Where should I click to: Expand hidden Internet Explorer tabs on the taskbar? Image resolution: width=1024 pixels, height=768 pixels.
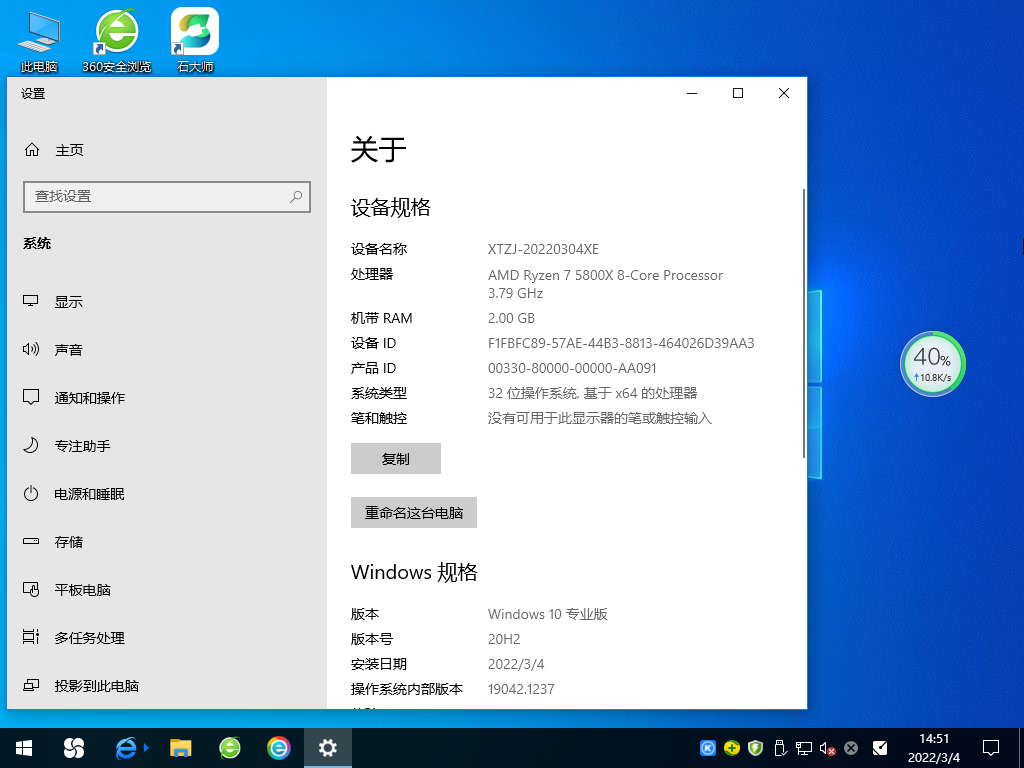(x=146, y=747)
